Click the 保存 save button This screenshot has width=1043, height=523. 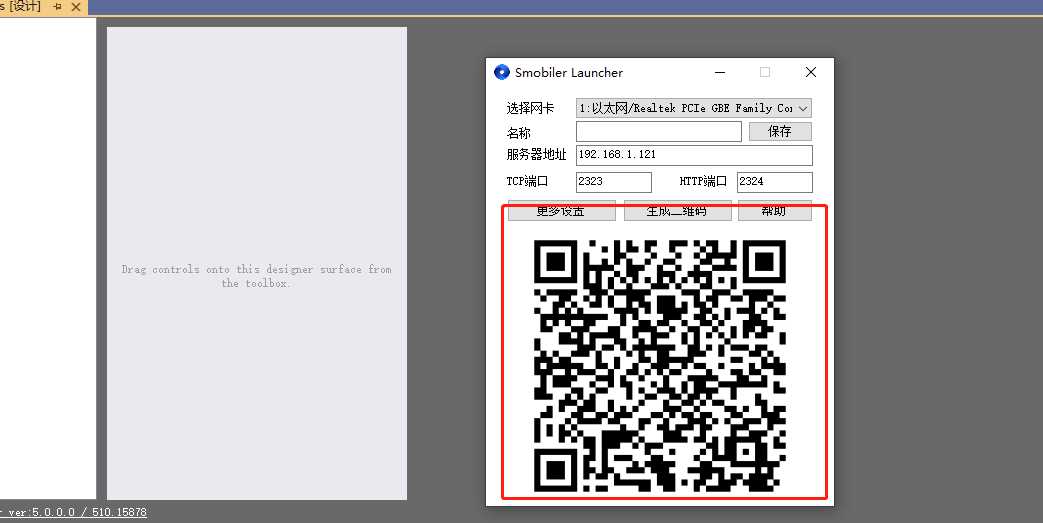tap(780, 131)
